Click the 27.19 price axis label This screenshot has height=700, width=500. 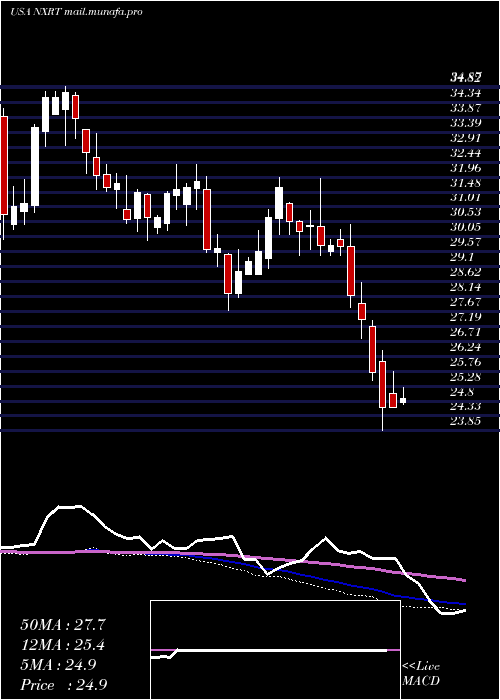465,317
